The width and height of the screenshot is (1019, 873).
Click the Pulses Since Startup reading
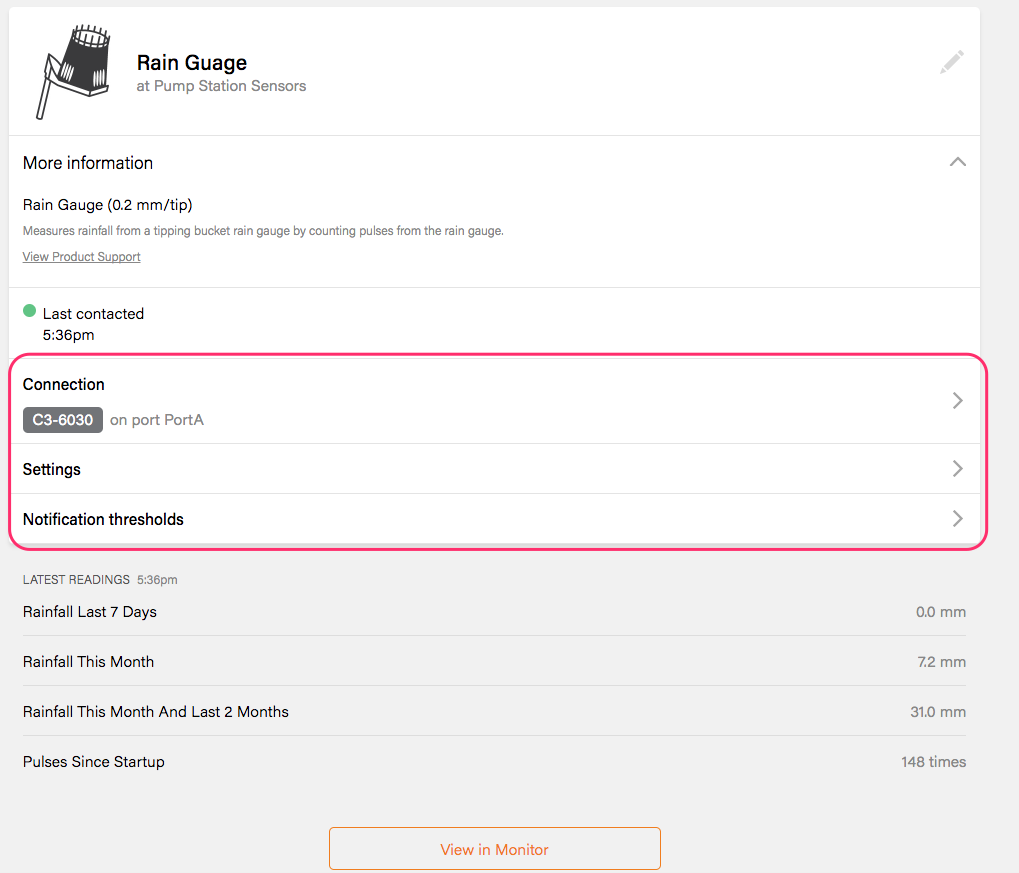(x=94, y=762)
